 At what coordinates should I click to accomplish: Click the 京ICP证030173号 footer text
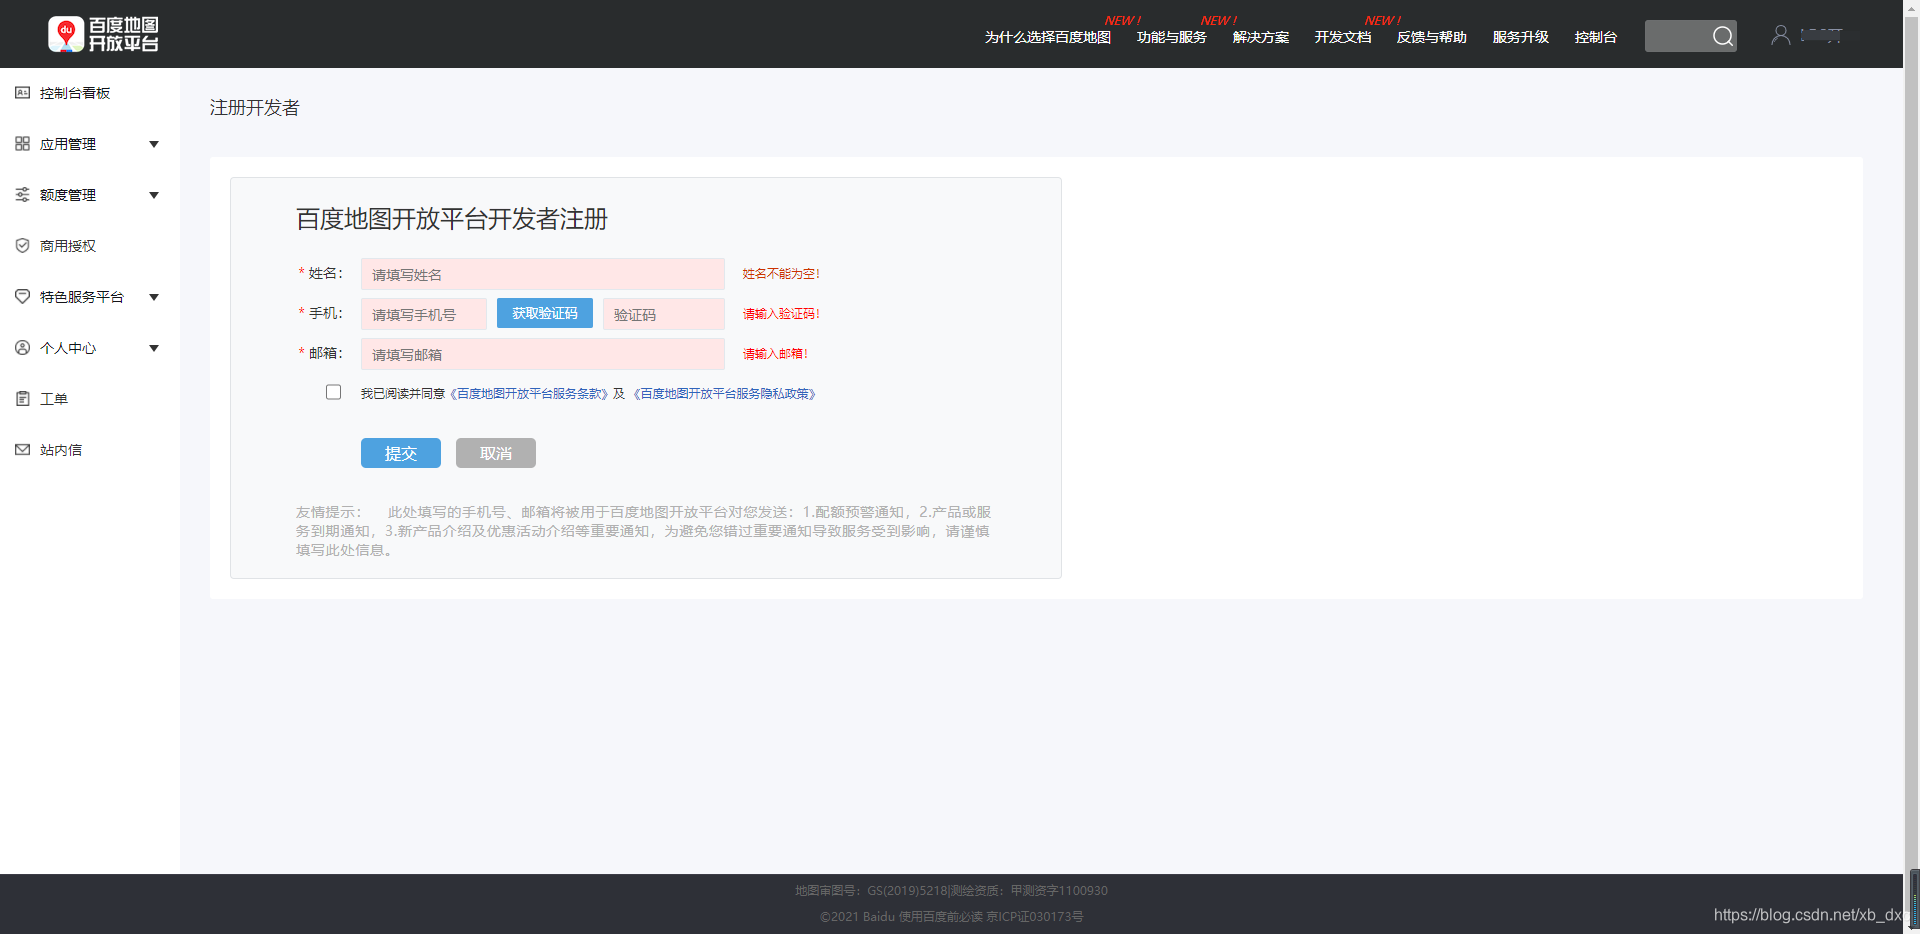tap(1035, 916)
